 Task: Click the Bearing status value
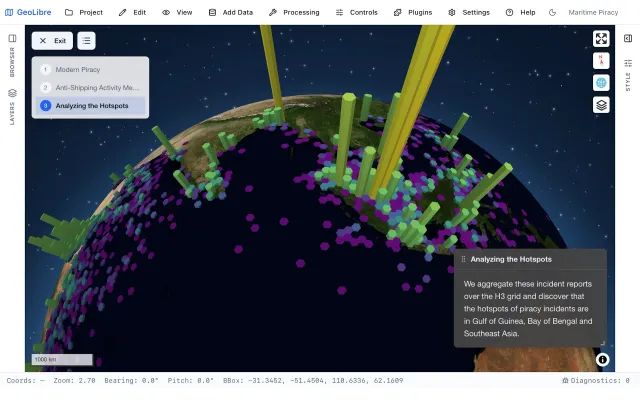click(131, 380)
